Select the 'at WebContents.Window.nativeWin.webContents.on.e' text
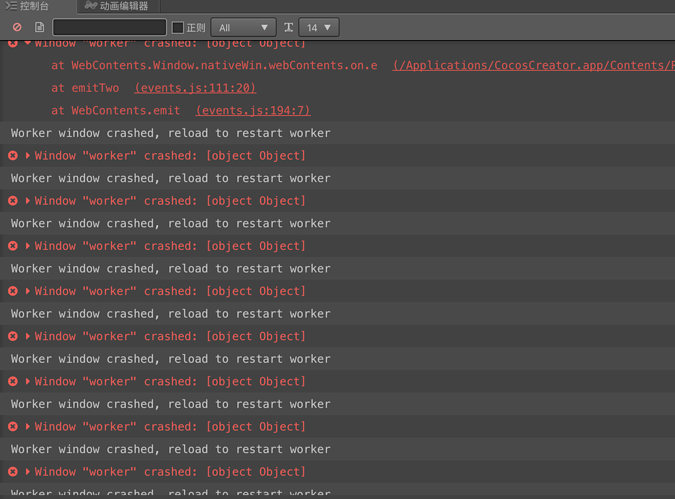Image resolution: width=675 pixels, height=499 pixels. 214,65
